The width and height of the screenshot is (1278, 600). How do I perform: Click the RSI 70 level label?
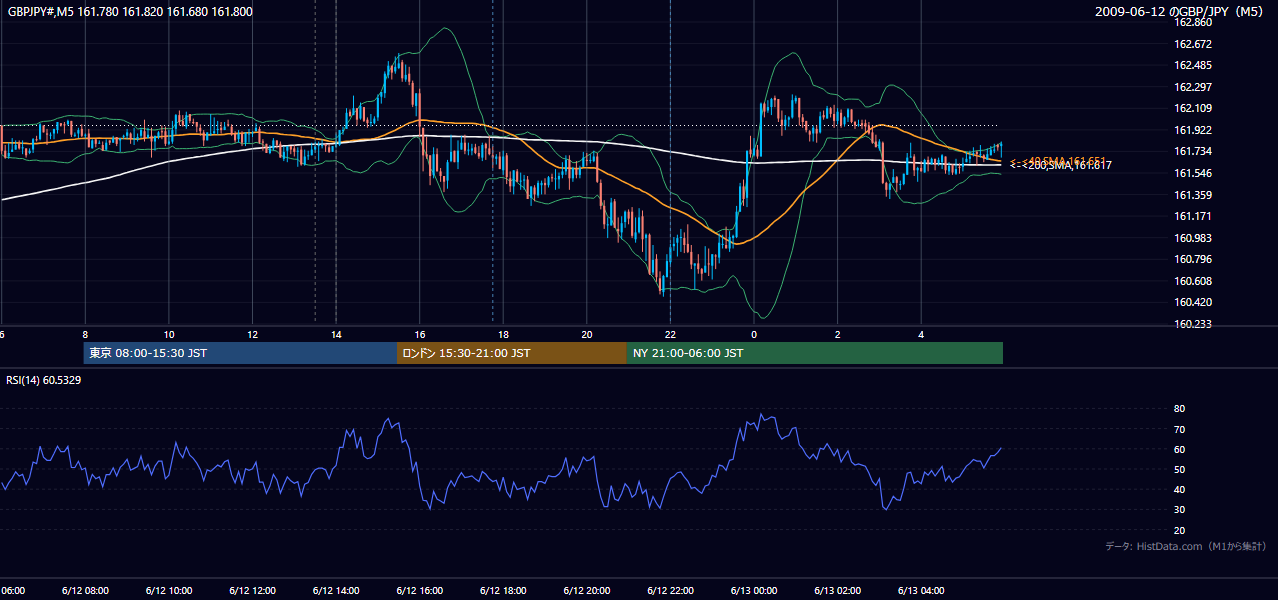(1179, 429)
